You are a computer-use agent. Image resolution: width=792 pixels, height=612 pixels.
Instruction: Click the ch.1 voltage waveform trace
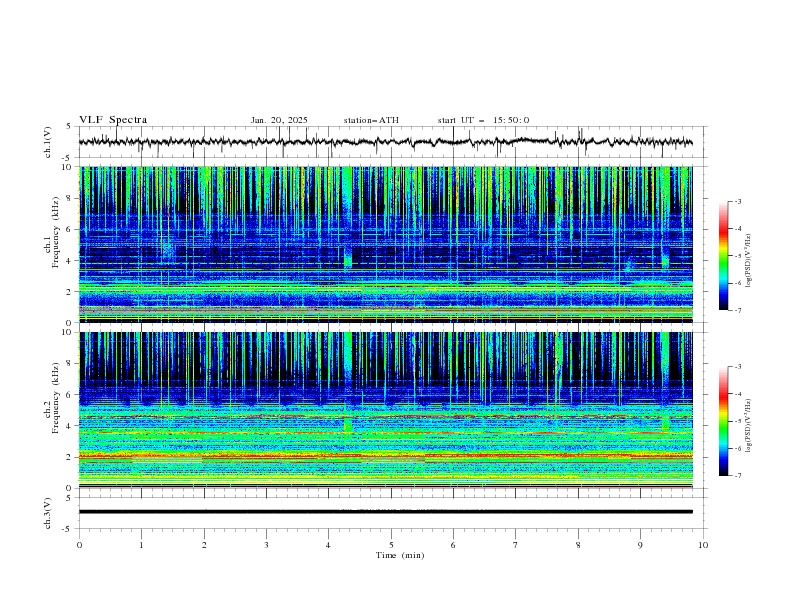[385, 142]
